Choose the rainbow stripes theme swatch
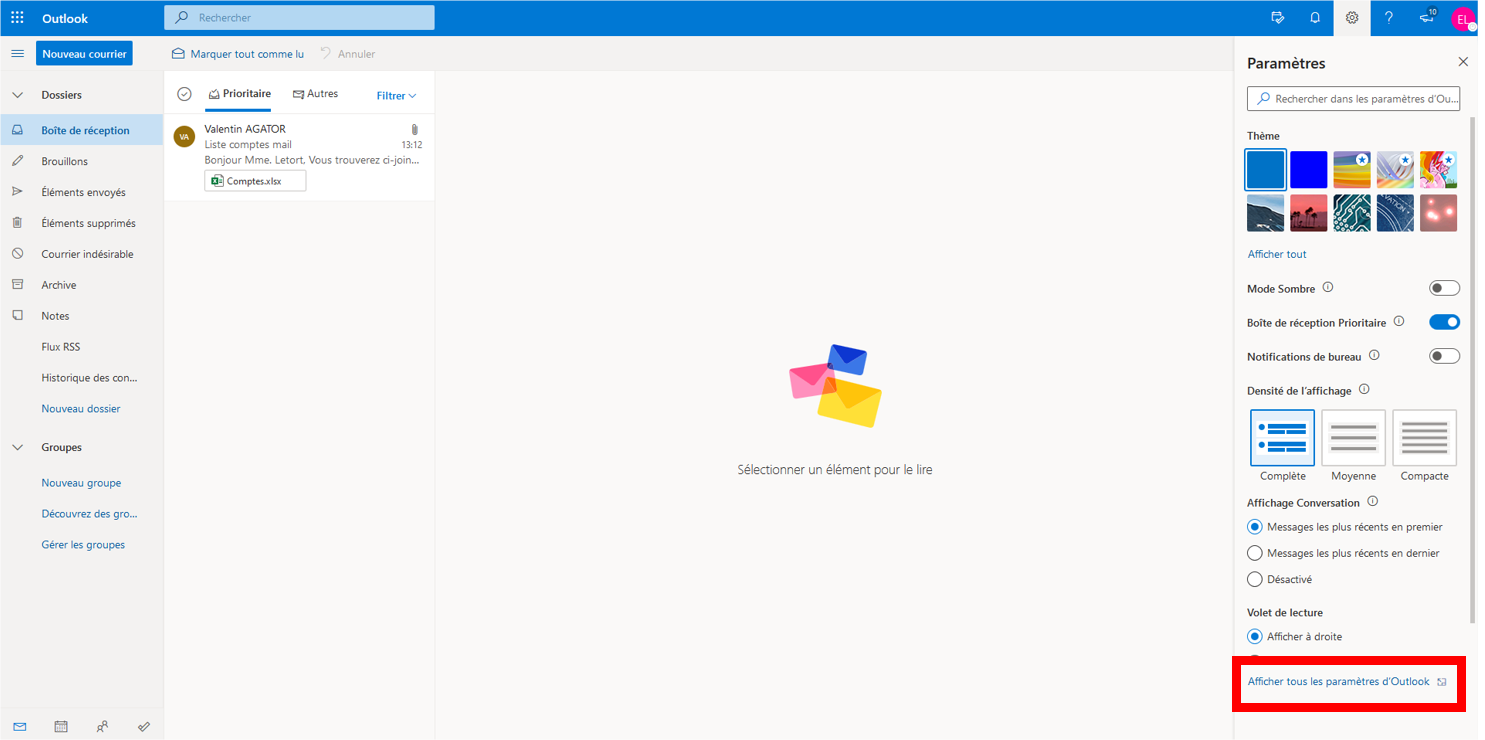The width and height of the screenshot is (1485, 740). pyautogui.click(x=1352, y=170)
